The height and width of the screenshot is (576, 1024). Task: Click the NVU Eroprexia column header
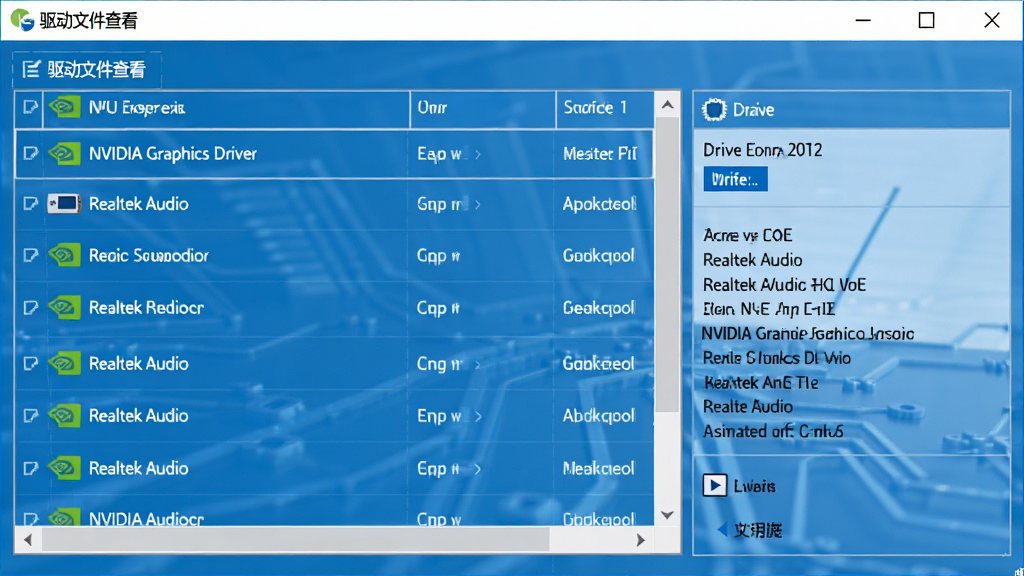226,108
